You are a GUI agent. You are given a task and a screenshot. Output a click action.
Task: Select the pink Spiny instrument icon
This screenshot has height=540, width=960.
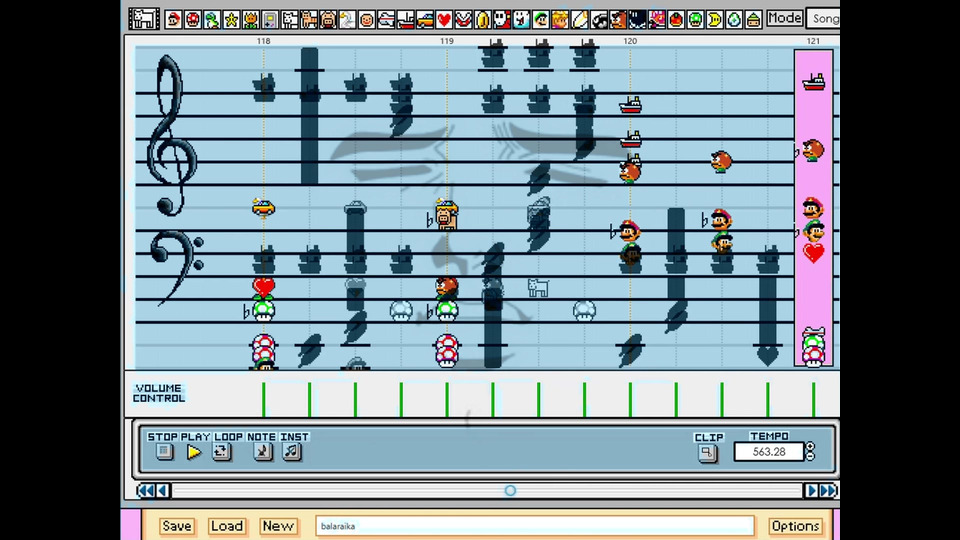pos(657,20)
